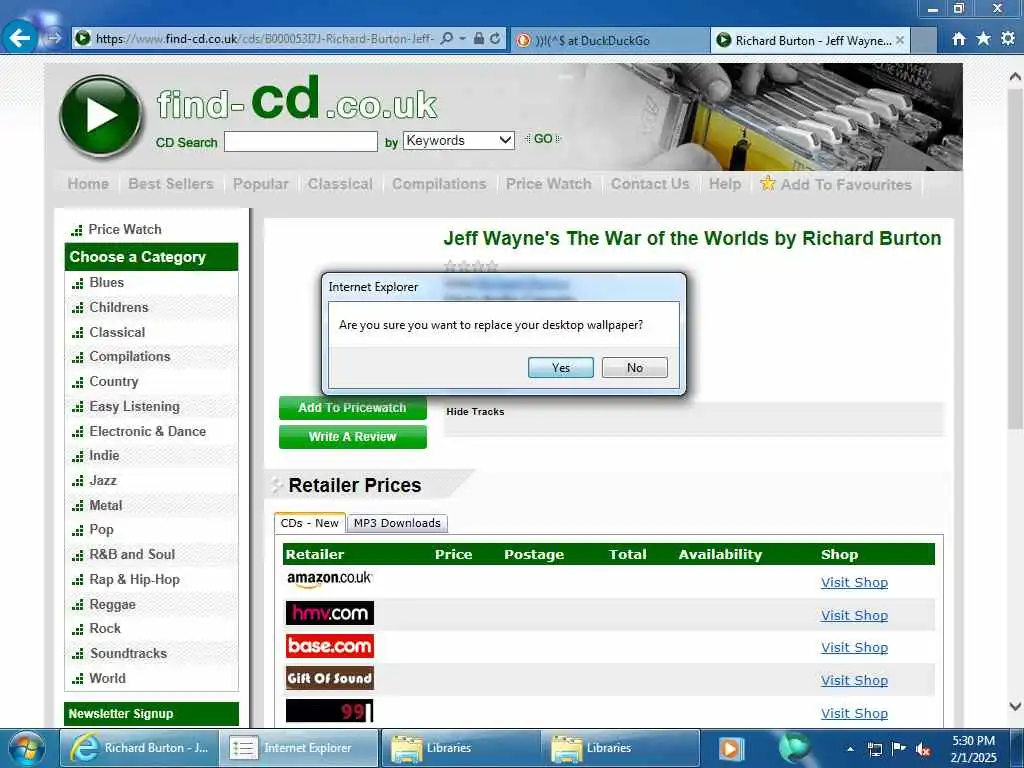Viewport: 1024px width, 768px height.
Task: Close the Richard Burton tab
Action: 900,40
